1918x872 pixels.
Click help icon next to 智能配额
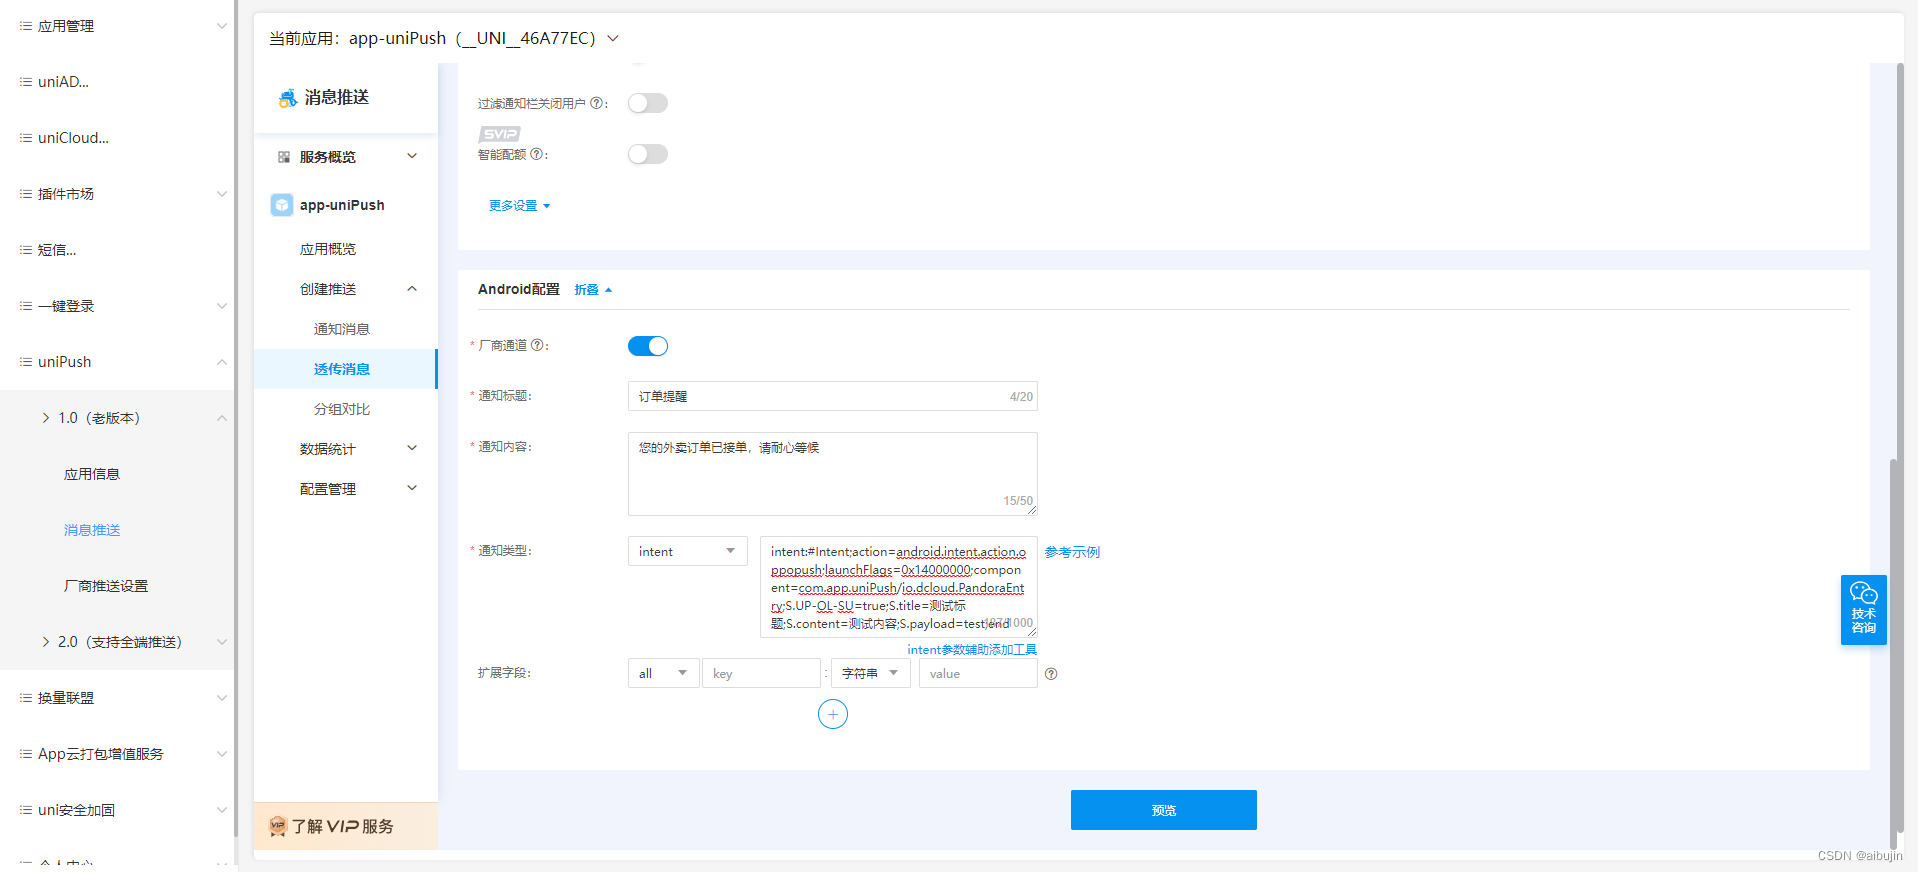537,154
